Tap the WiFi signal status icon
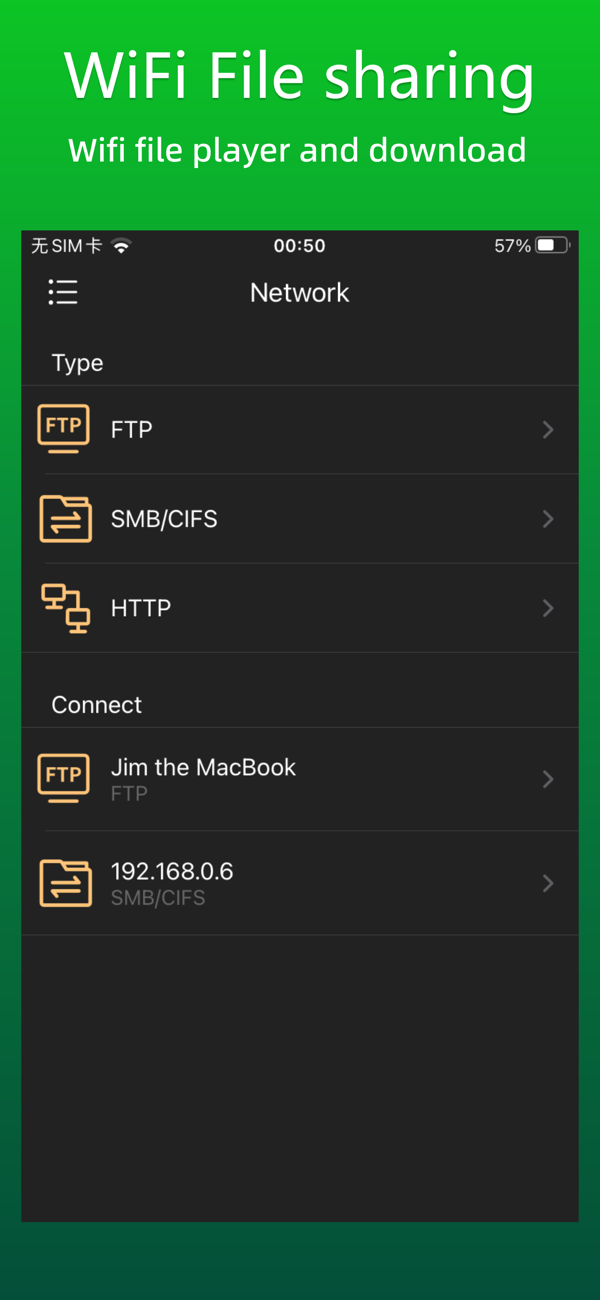Screen dimensions: 600x1300 click(122, 246)
